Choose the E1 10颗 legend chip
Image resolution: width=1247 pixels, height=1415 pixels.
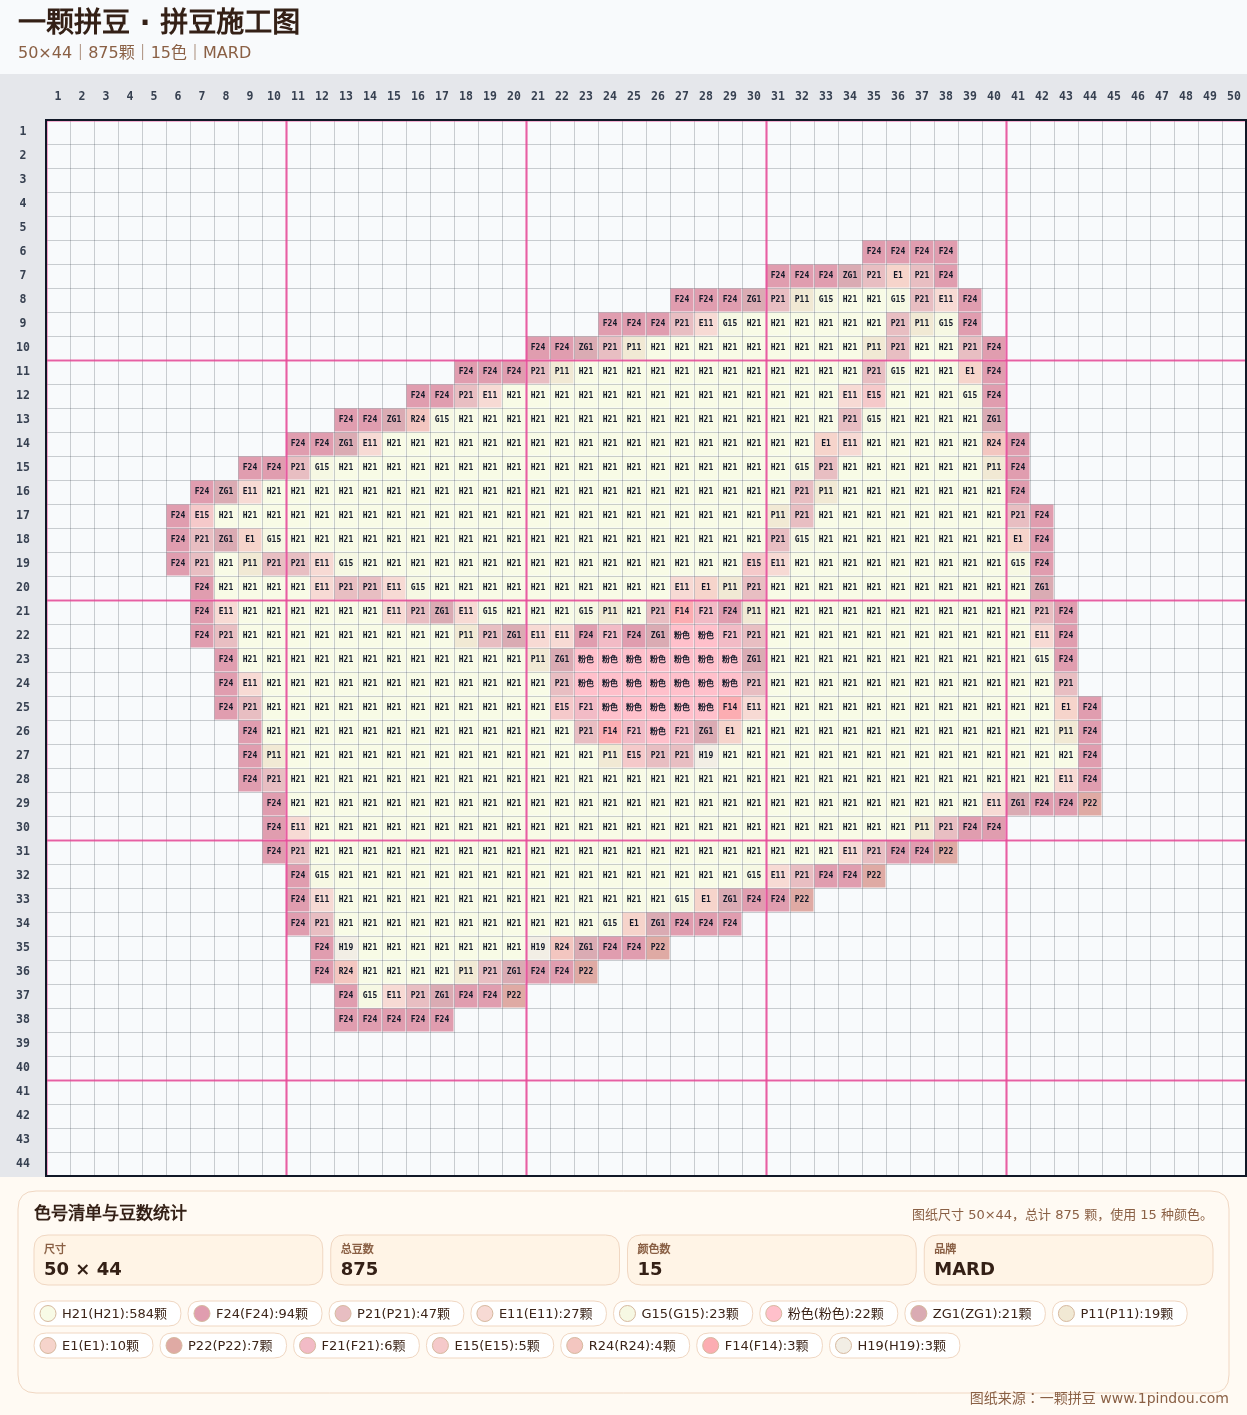click(x=93, y=1345)
